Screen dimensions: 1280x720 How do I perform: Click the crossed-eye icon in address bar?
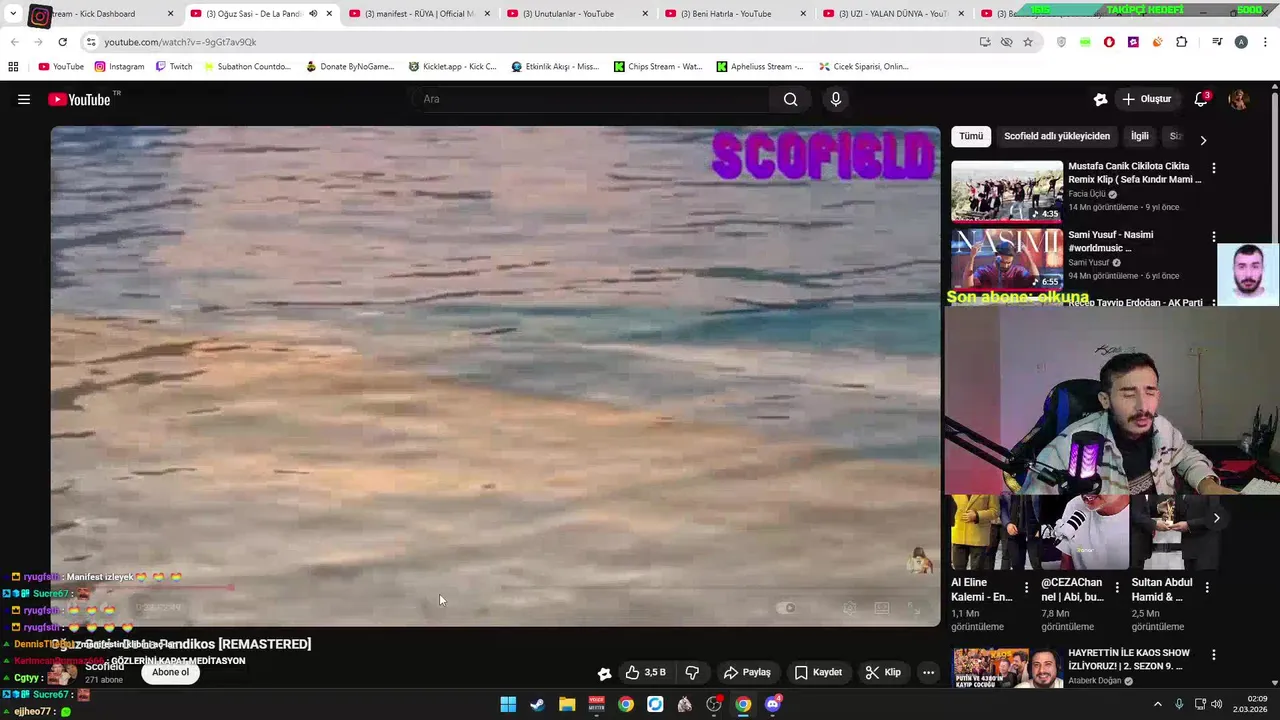point(1006,42)
